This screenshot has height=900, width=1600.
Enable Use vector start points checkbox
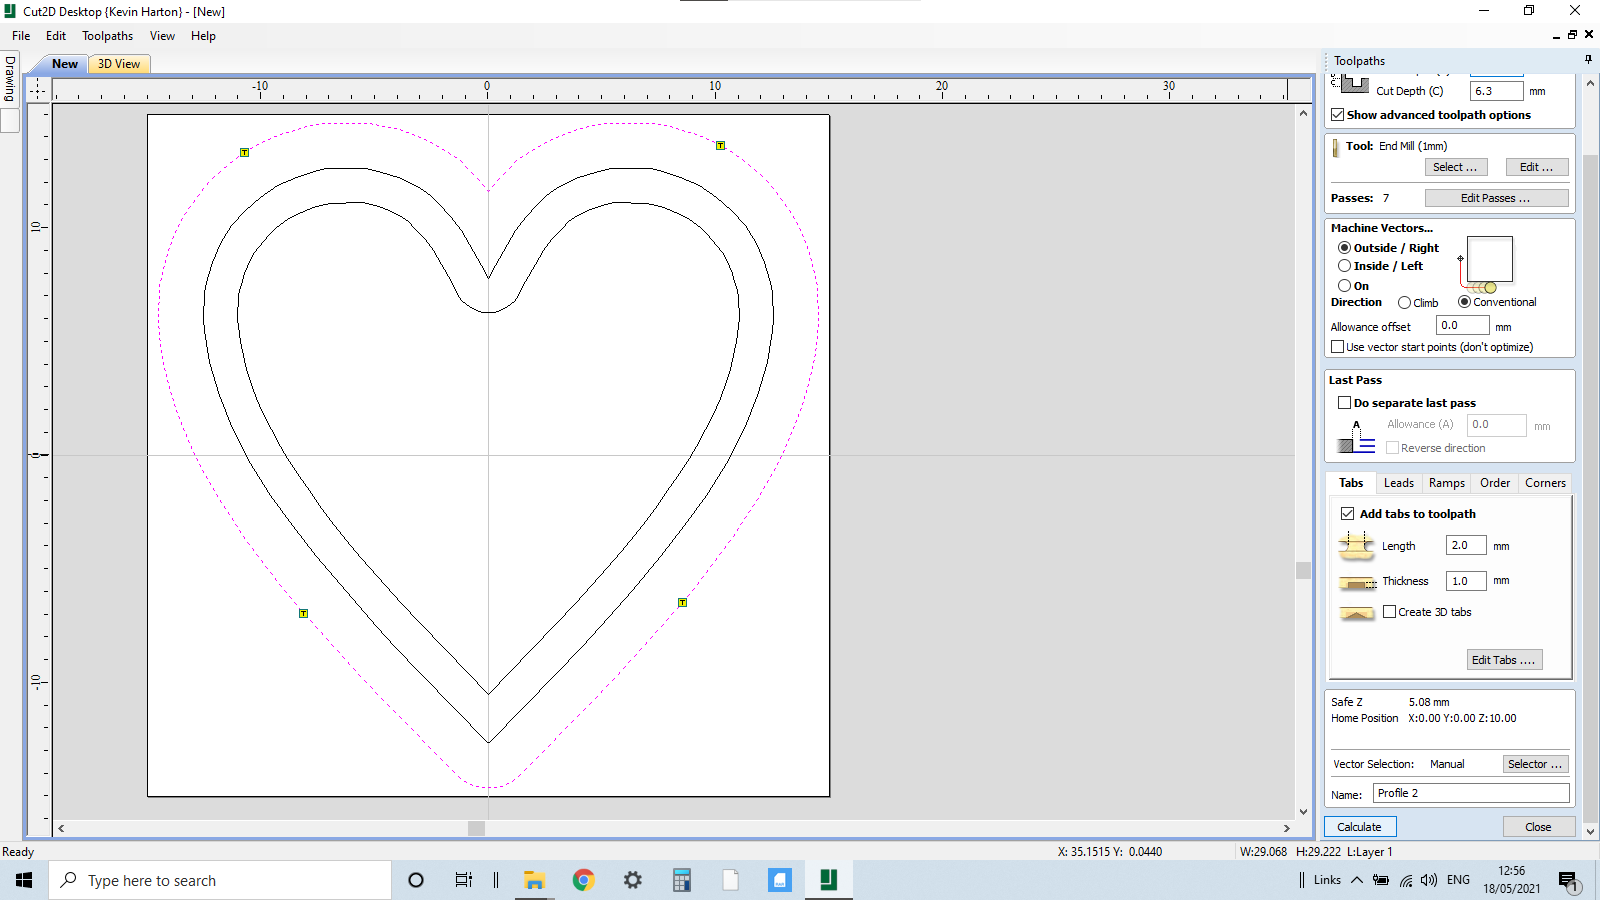pyautogui.click(x=1338, y=347)
